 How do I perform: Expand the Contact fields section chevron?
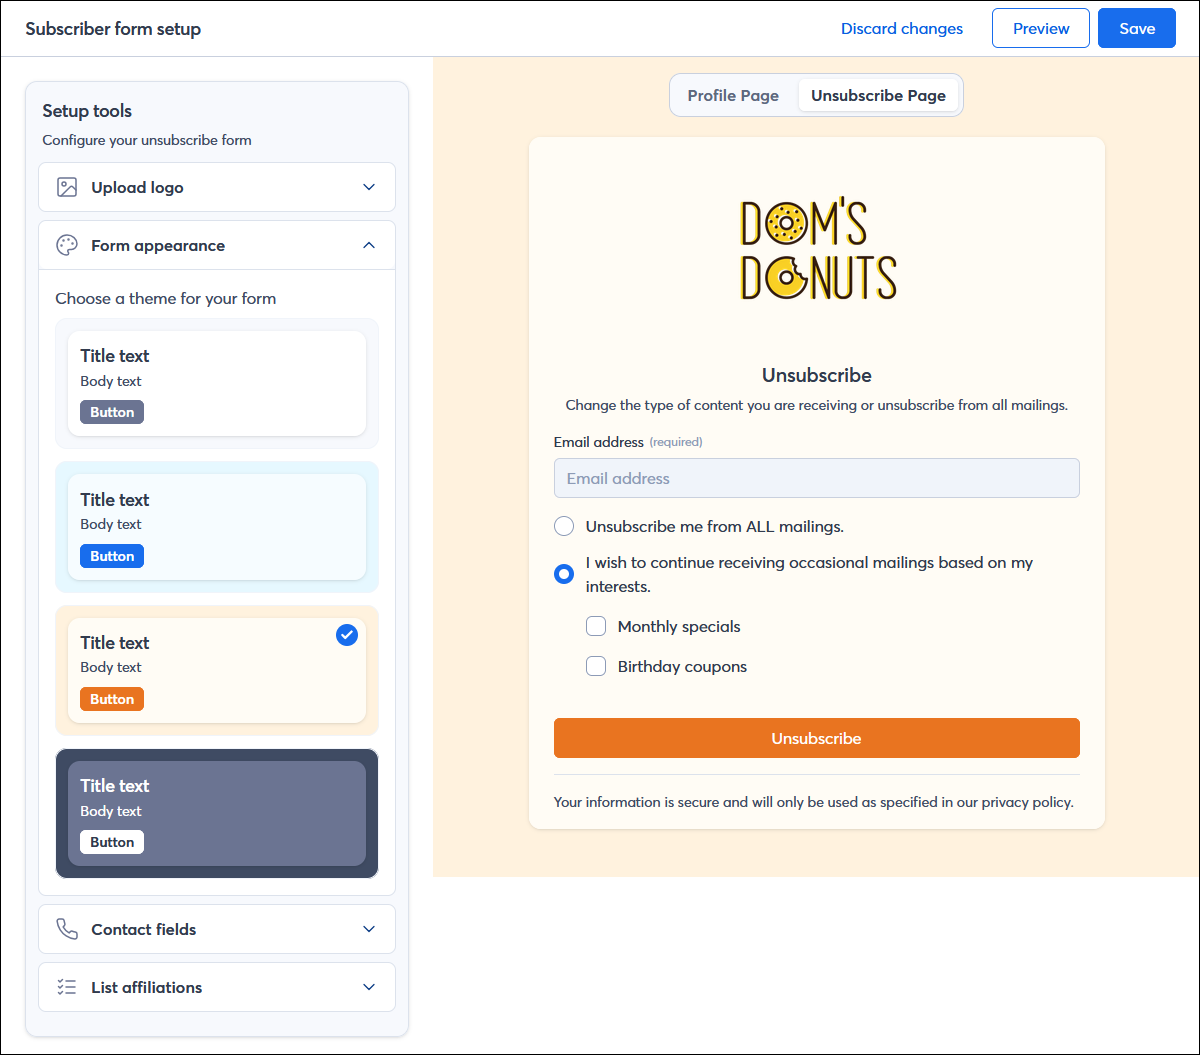369,929
